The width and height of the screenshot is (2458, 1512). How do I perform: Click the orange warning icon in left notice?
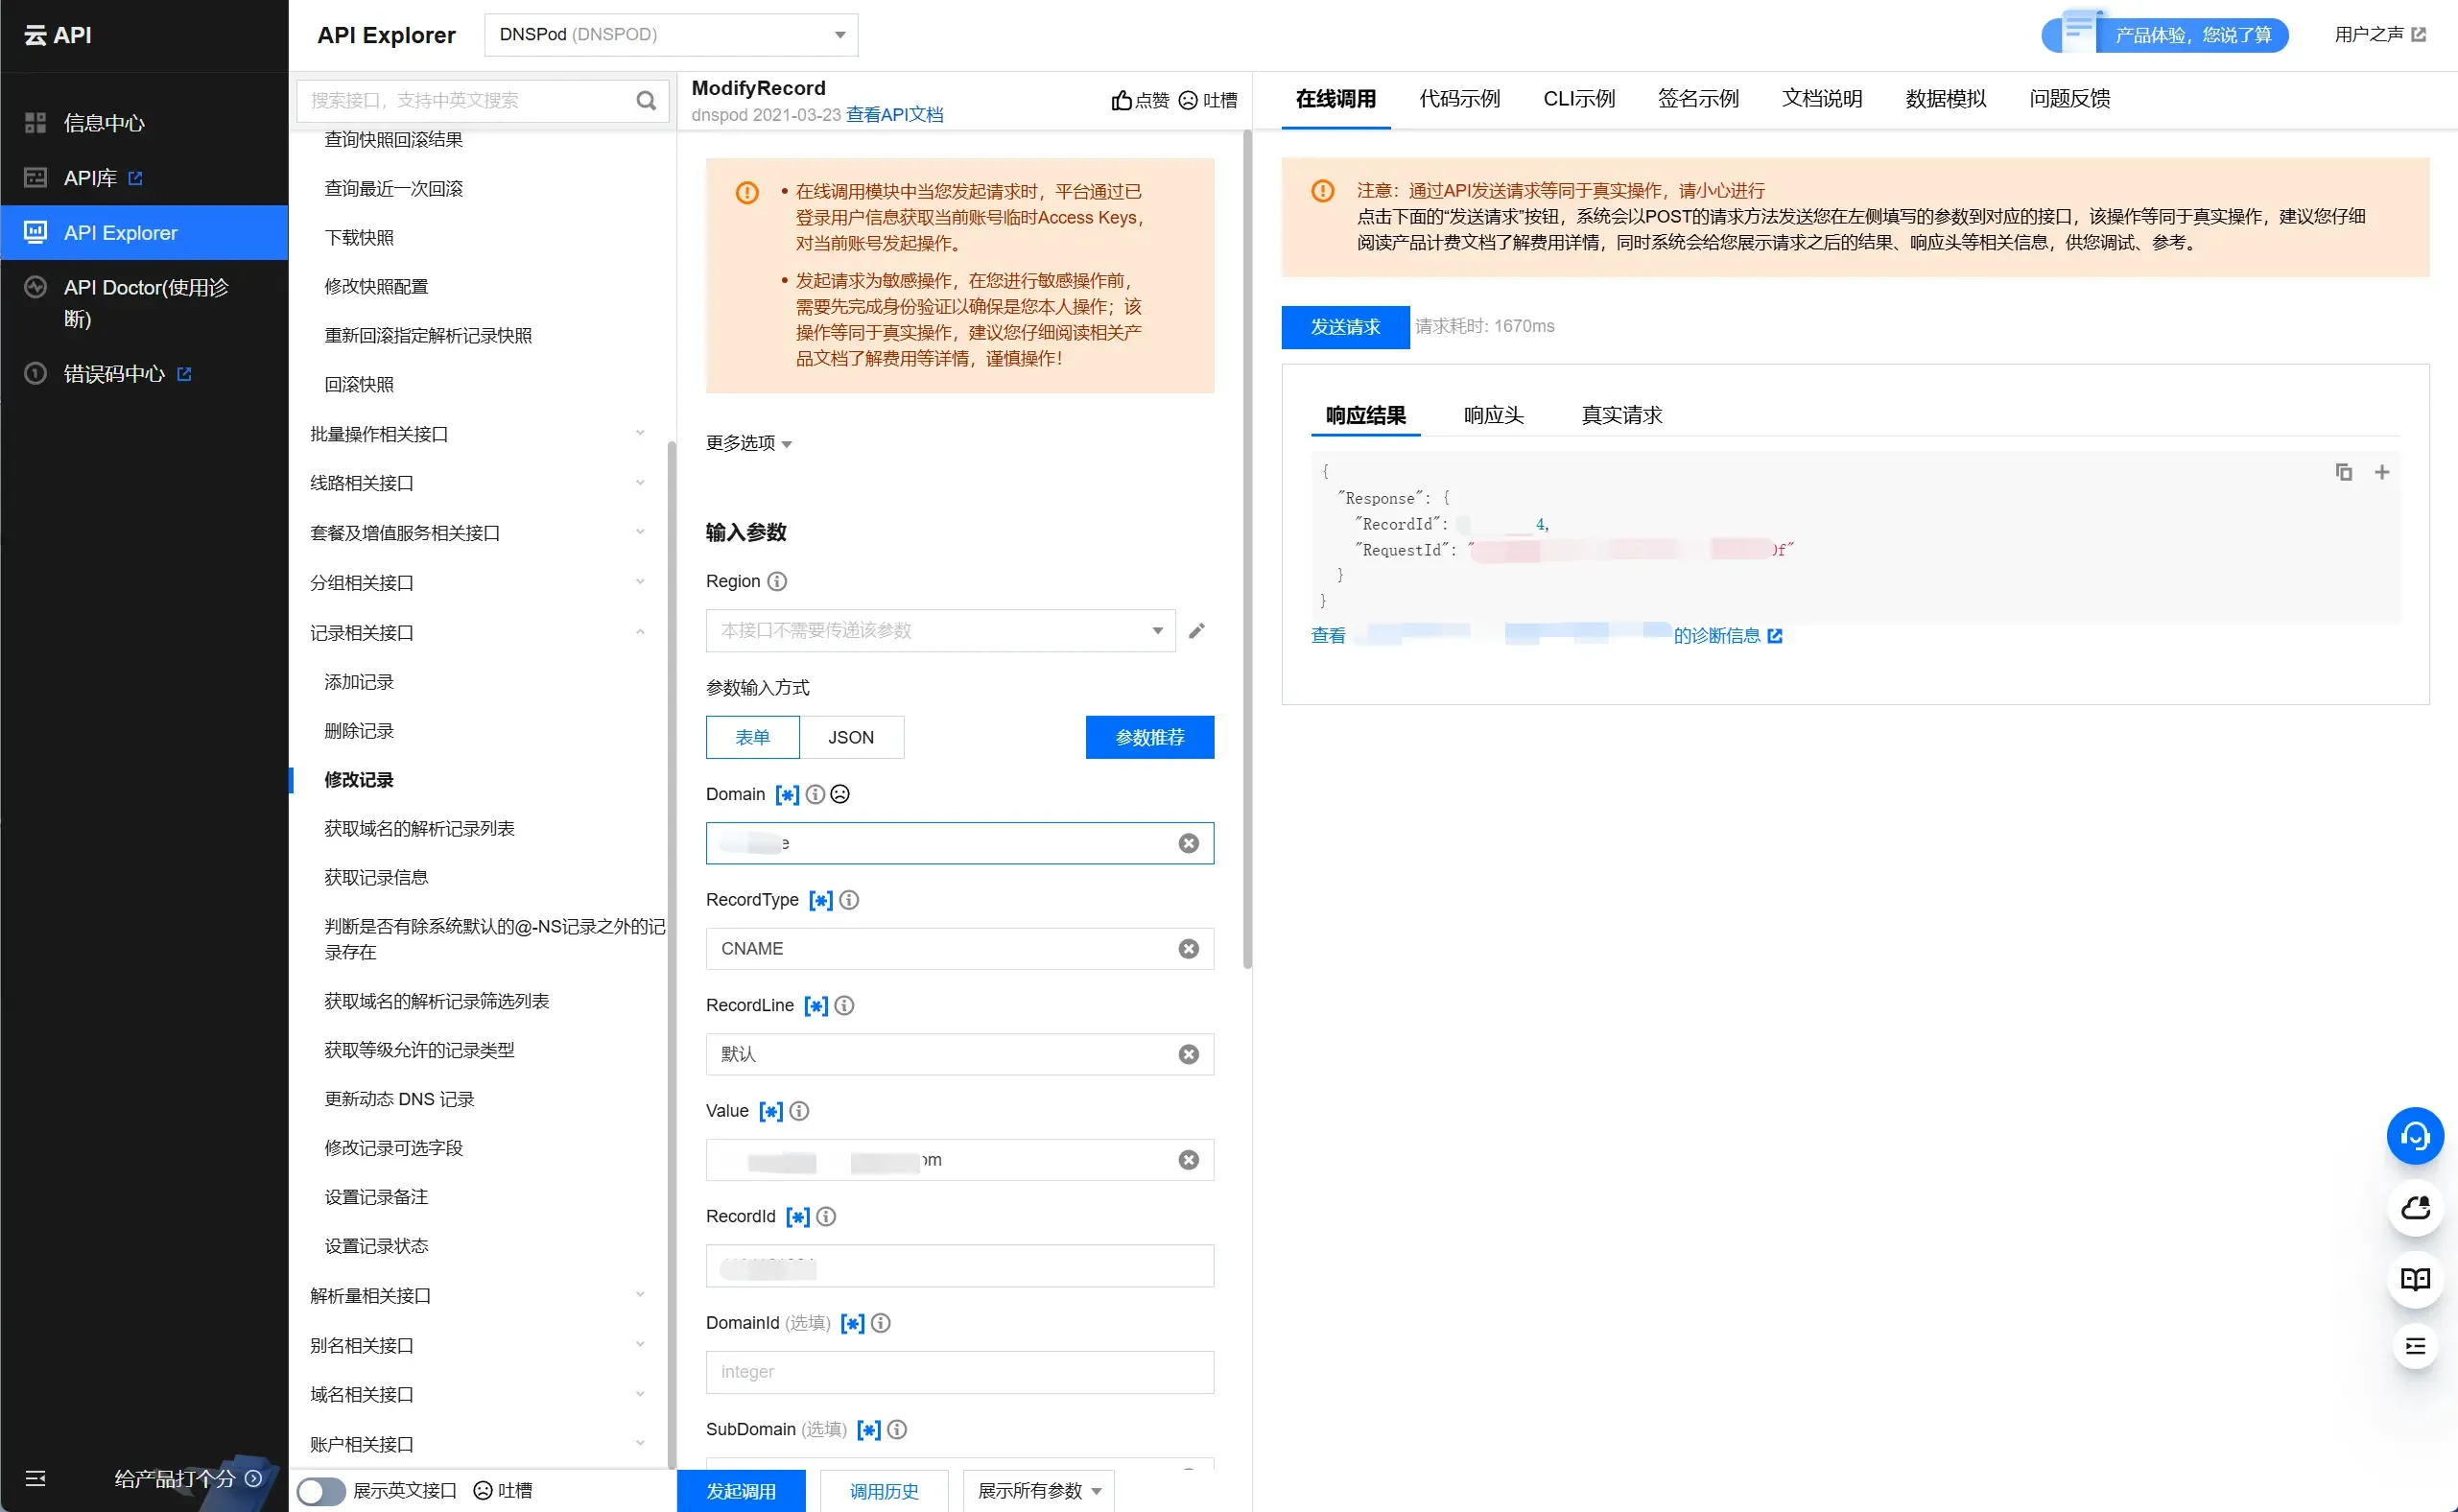coord(747,192)
